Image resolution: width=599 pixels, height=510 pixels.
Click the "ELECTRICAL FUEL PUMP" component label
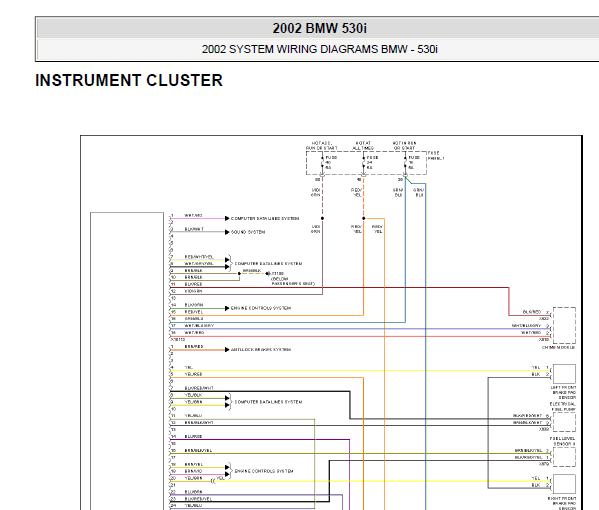coord(563,406)
